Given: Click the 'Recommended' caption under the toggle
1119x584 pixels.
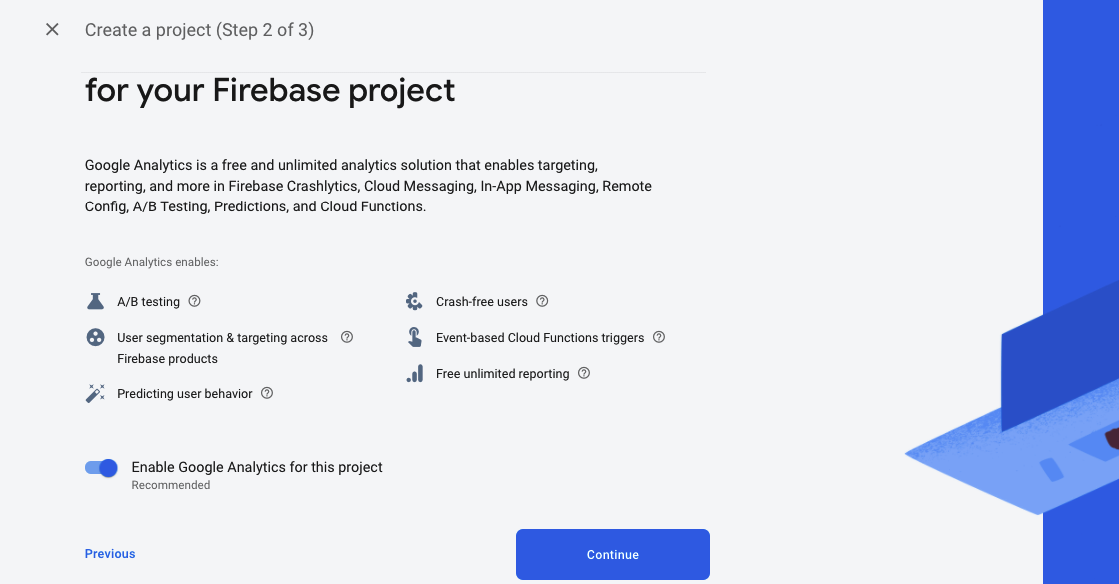Looking at the screenshot, I should tap(171, 485).
